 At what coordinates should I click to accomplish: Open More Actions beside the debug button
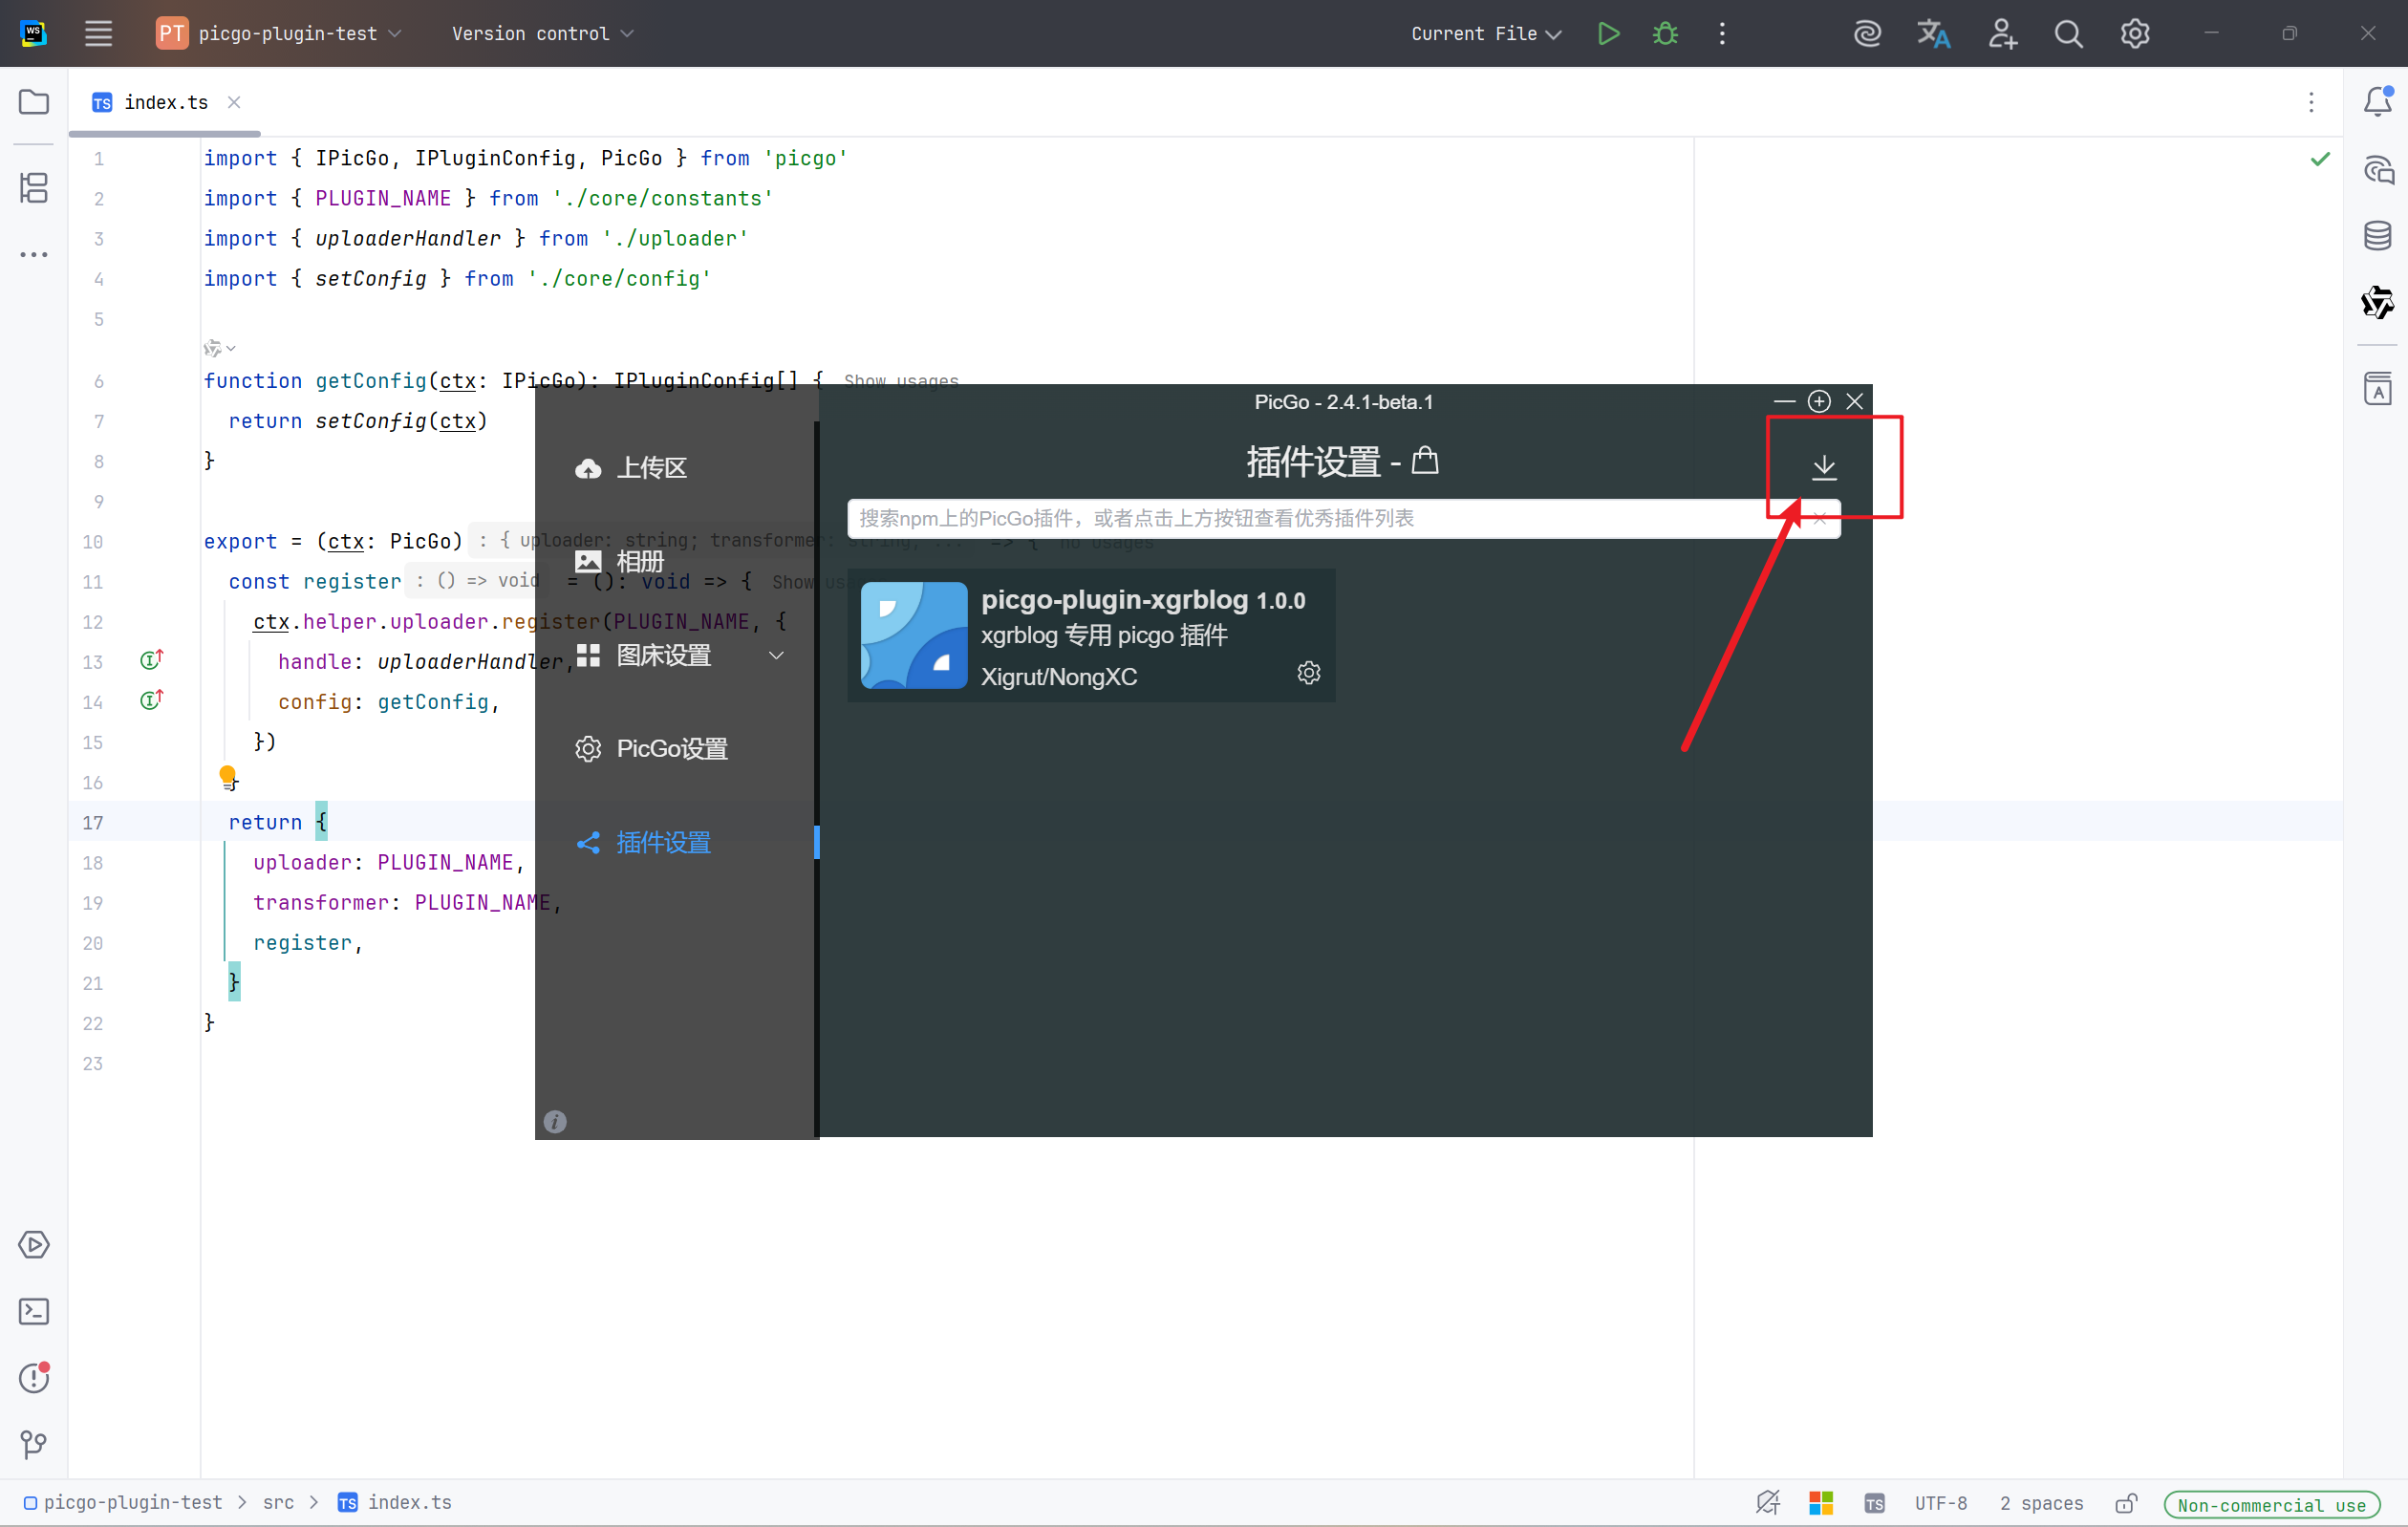(1721, 33)
